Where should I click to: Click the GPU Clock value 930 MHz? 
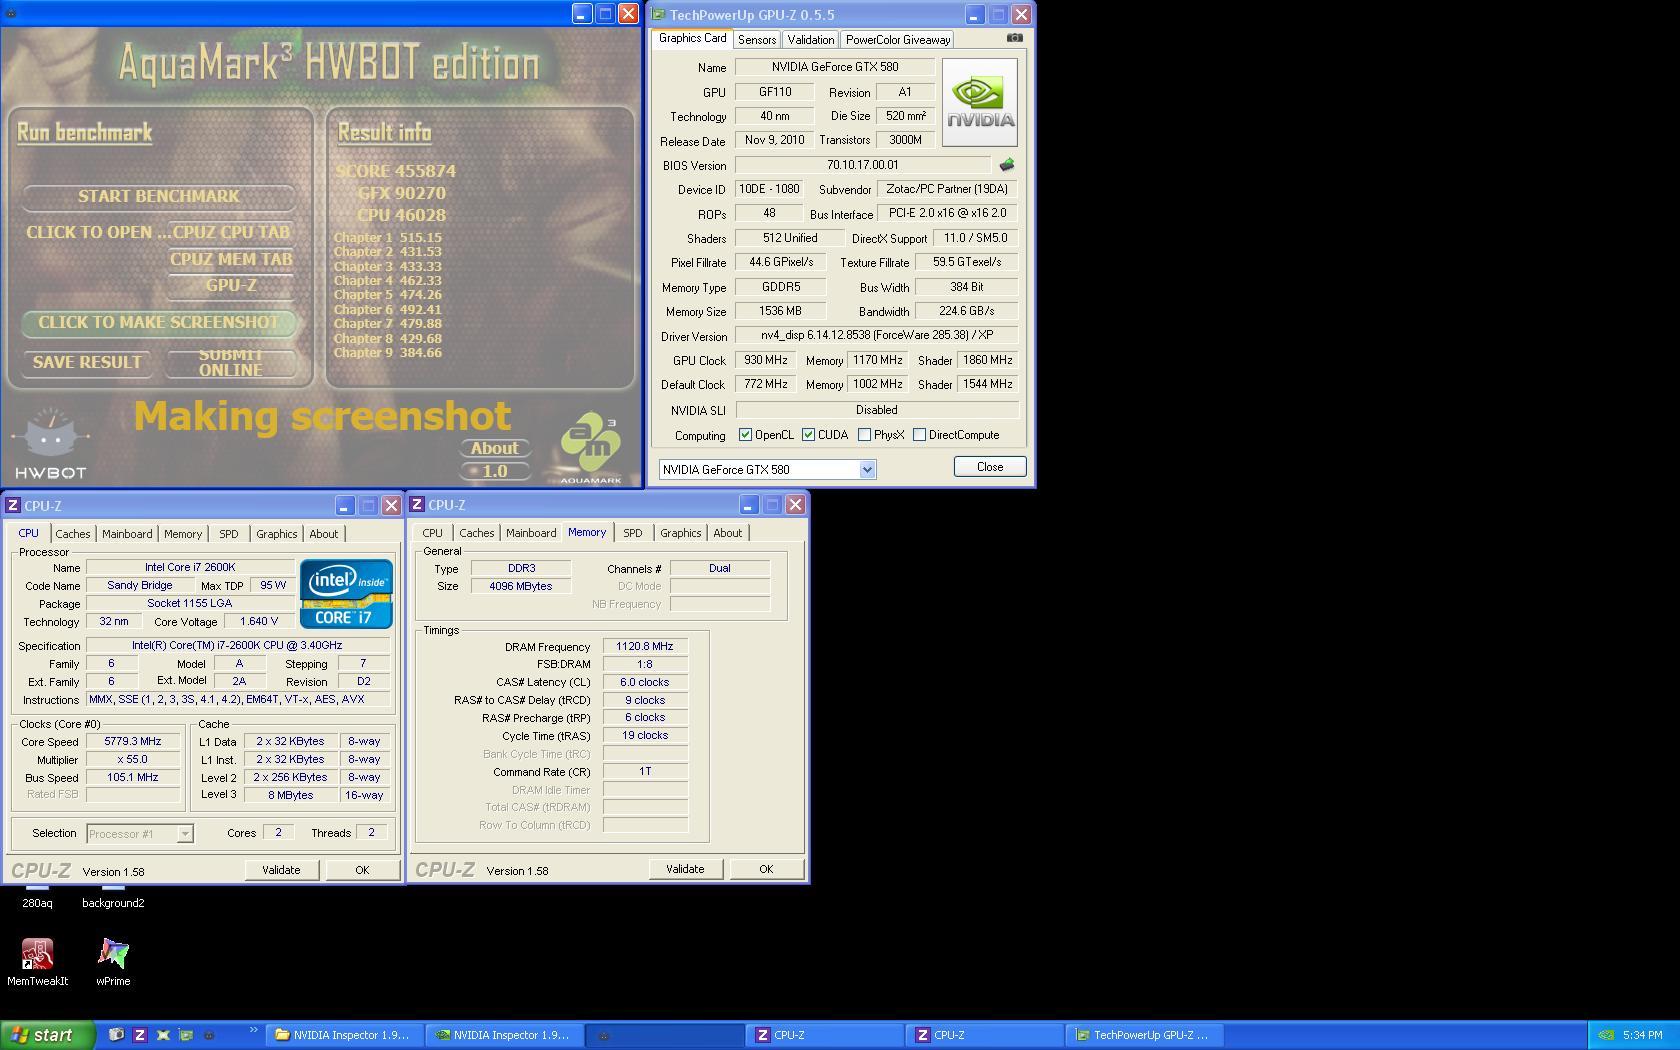pos(765,360)
